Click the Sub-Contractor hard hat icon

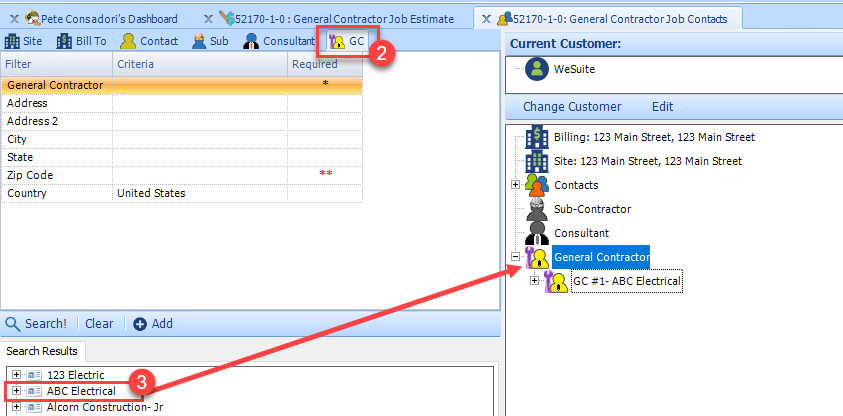tap(536, 209)
